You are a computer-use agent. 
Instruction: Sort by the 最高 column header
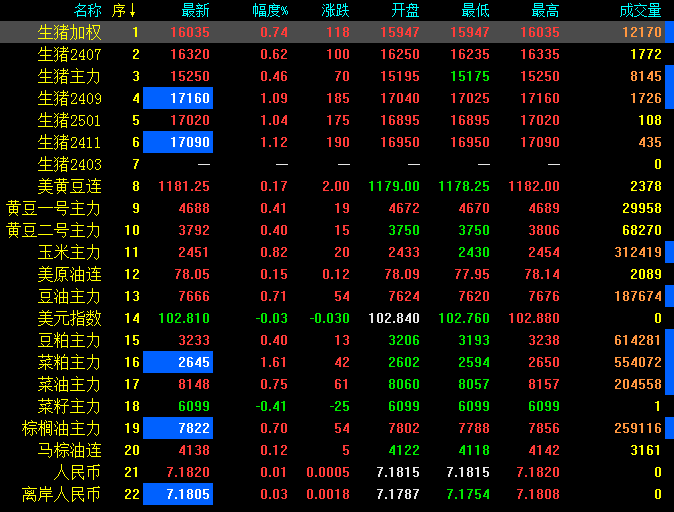point(545,10)
